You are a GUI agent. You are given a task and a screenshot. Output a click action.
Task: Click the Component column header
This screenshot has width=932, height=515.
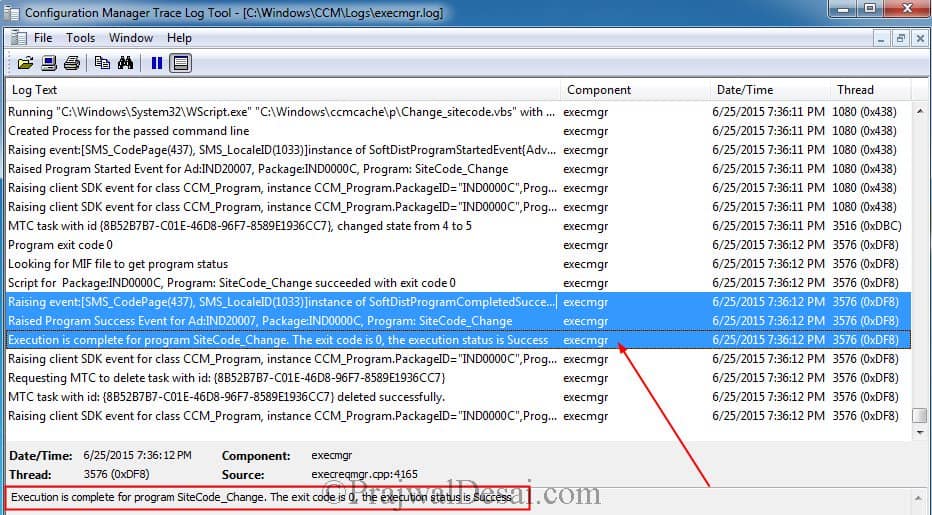pos(635,90)
